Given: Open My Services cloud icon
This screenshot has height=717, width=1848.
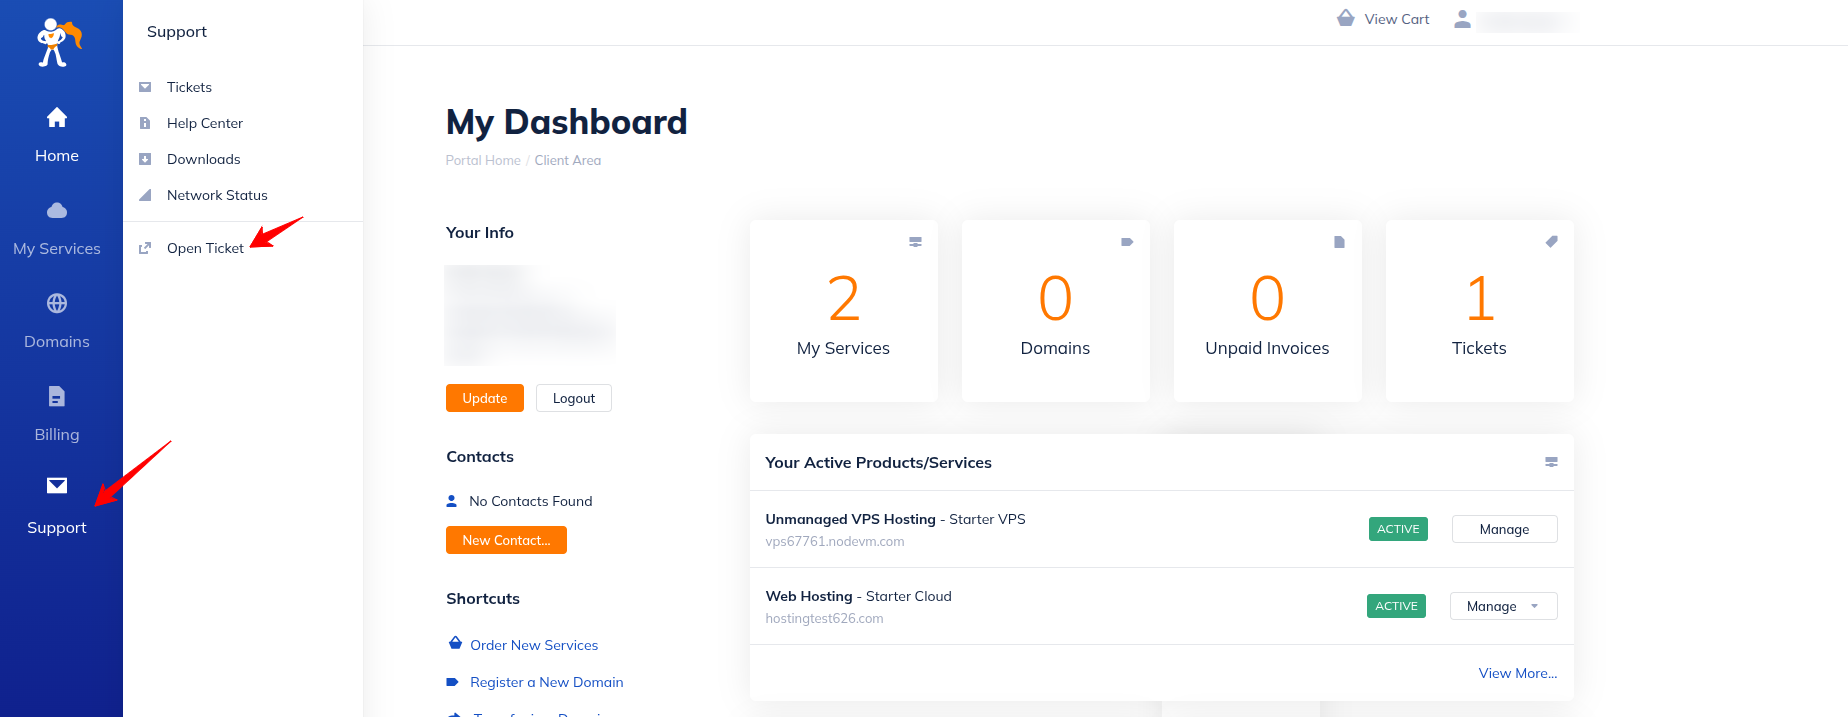Looking at the screenshot, I should (x=57, y=210).
